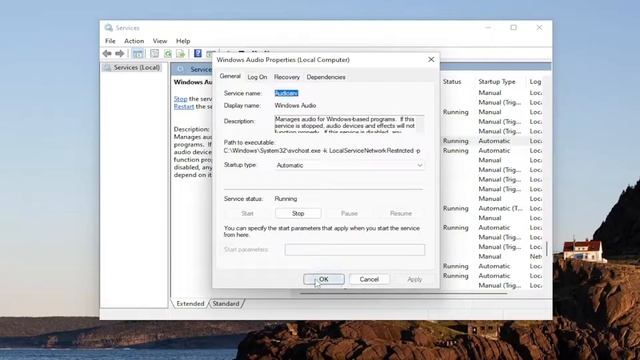
Task: Click the Start parameters input field
Action: tap(355, 250)
